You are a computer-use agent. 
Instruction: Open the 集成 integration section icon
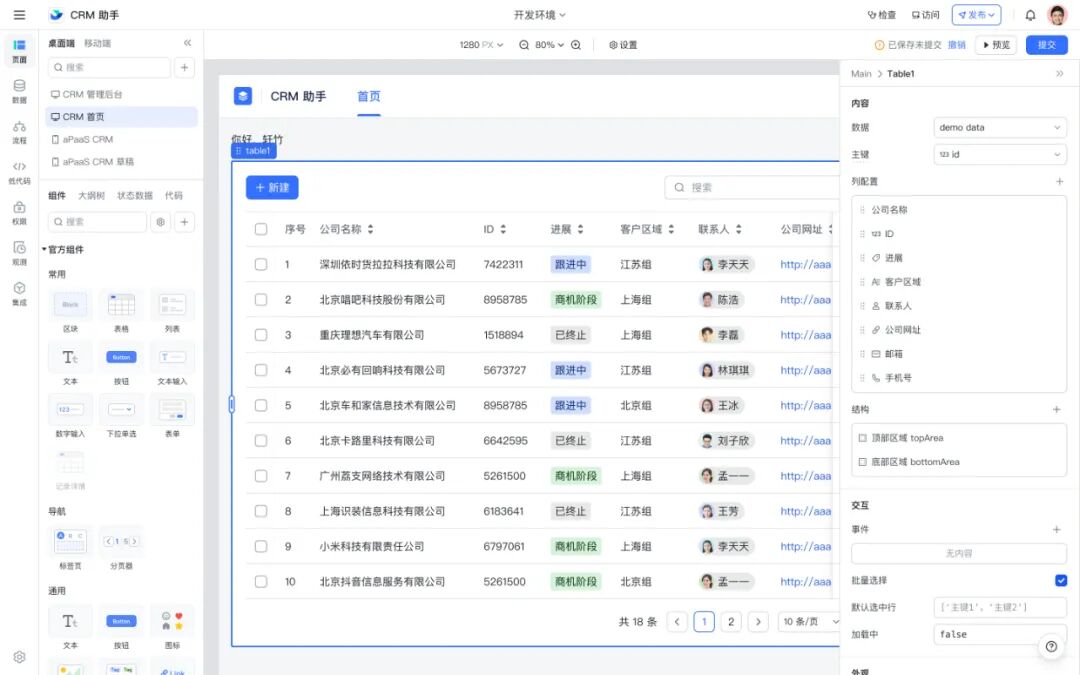(x=19, y=293)
